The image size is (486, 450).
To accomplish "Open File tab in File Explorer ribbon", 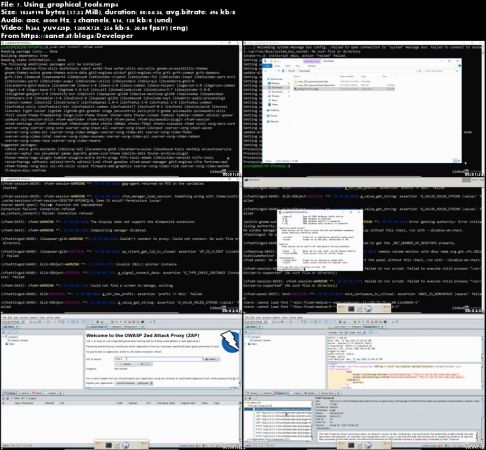I will click(x=268, y=66).
